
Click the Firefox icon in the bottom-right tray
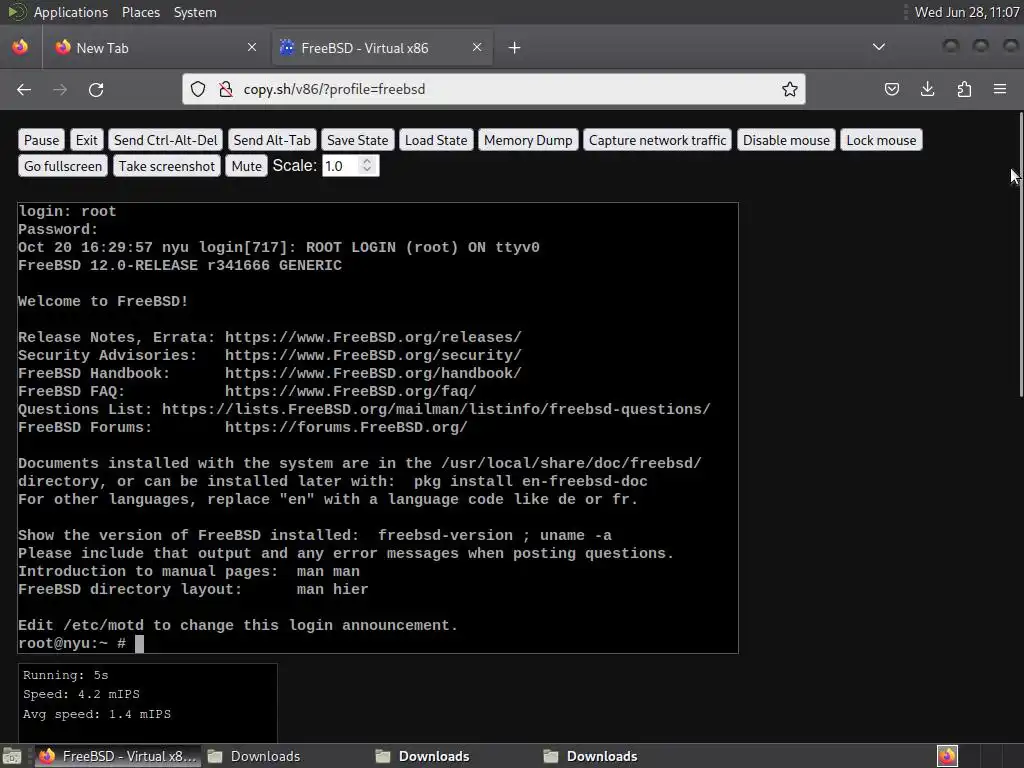[947, 756]
